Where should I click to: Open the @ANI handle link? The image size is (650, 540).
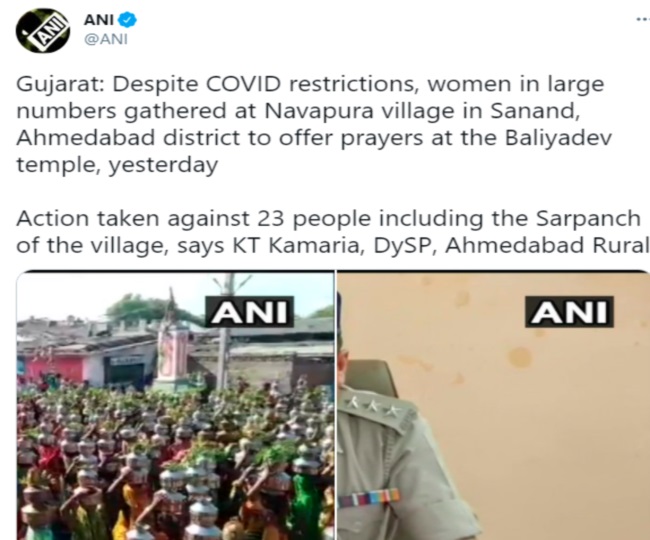click(106, 39)
